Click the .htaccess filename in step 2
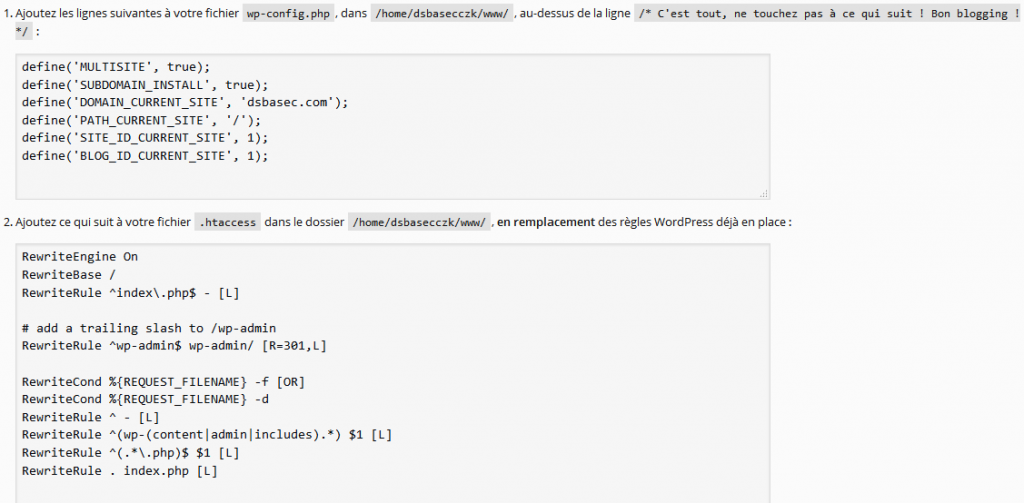Image resolution: width=1024 pixels, height=503 pixels. (228, 222)
